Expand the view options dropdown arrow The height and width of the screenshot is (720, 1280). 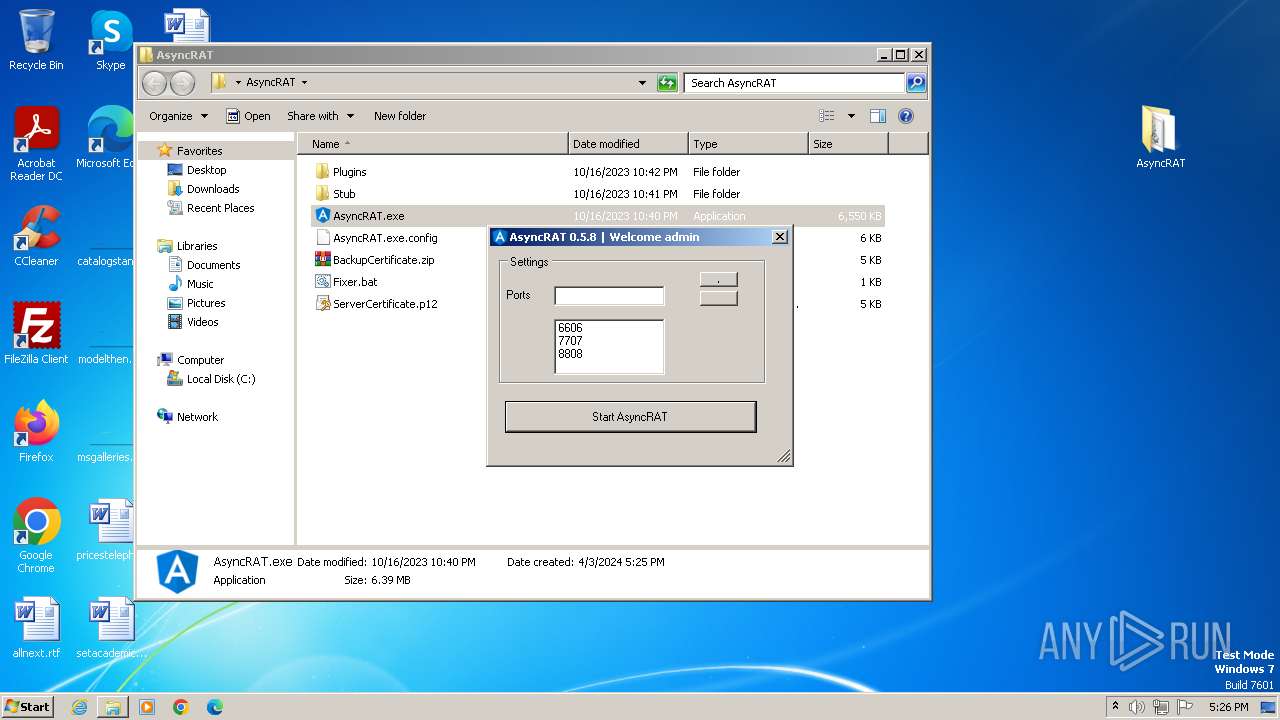tap(851, 116)
